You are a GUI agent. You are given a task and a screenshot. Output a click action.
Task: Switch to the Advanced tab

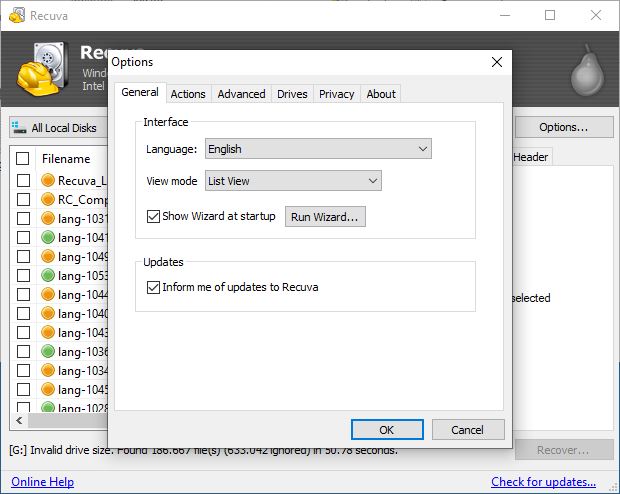tap(241, 94)
